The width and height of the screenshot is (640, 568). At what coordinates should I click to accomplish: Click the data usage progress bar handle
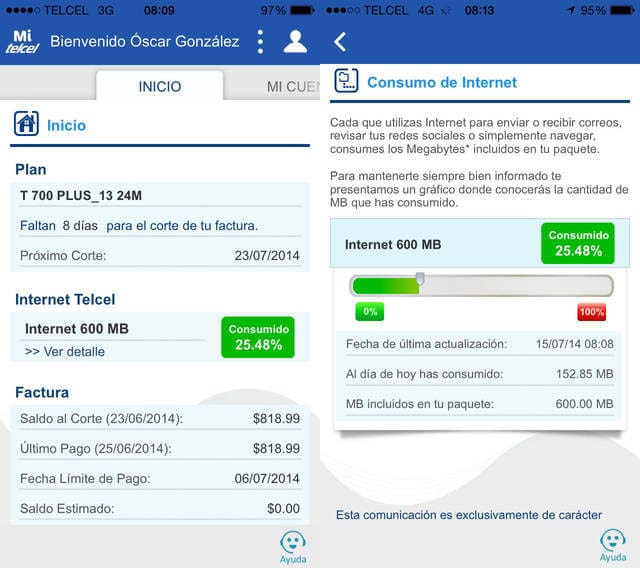420,279
